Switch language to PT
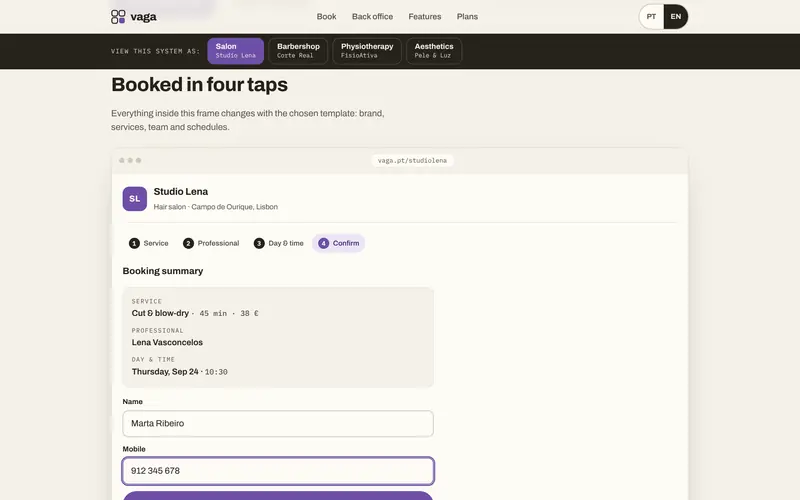 [651, 17]
